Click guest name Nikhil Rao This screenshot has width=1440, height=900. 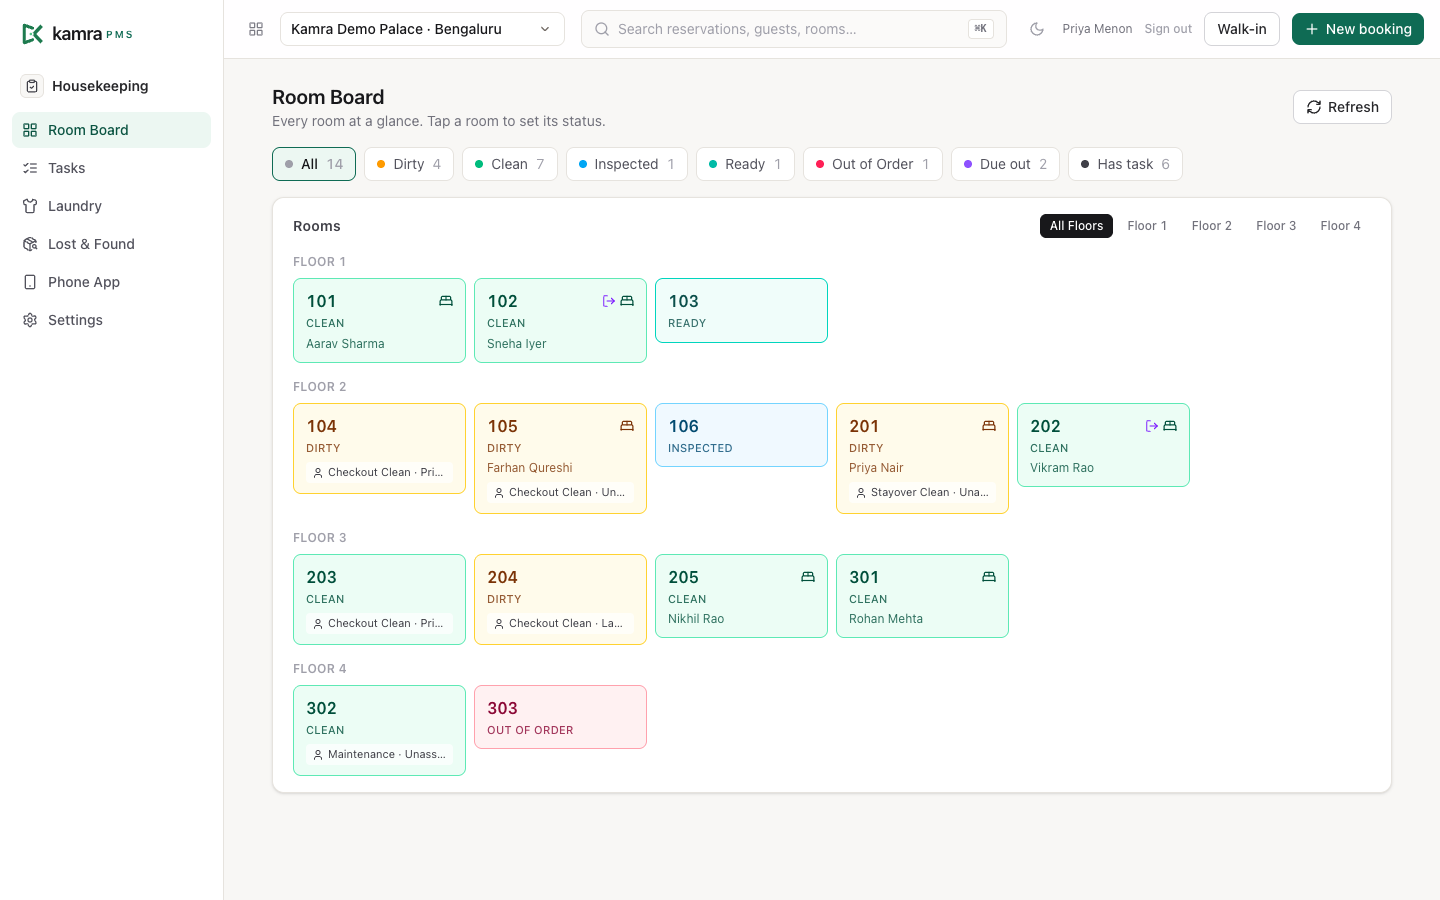[696, 619]
